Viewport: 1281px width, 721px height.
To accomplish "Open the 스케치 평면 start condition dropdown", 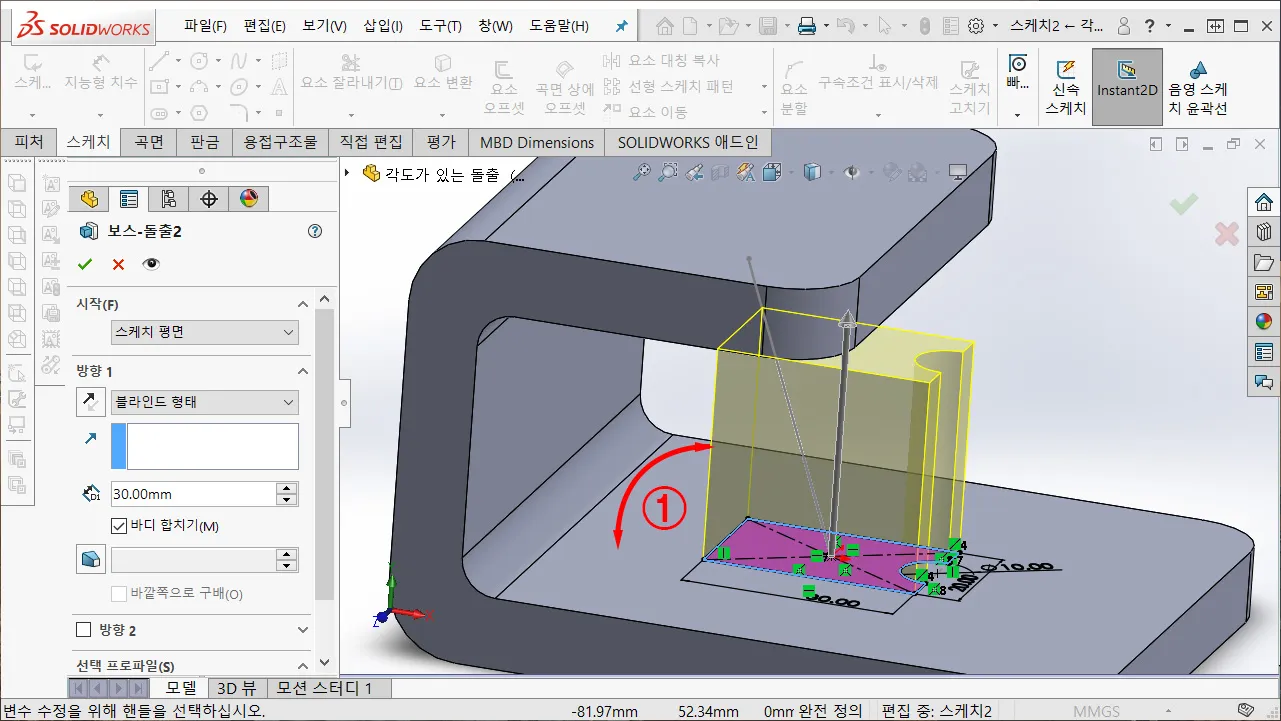I will coord(204,332).
